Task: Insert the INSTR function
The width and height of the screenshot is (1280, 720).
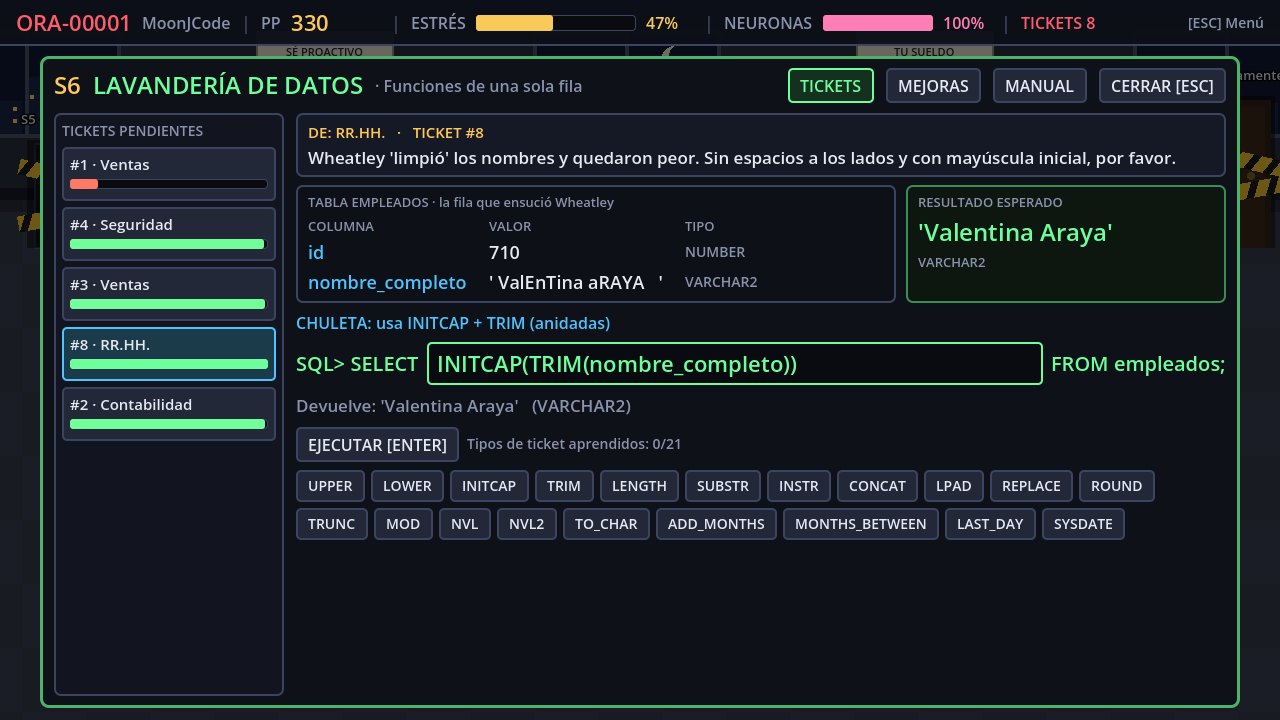Action: tap(799, 486)
